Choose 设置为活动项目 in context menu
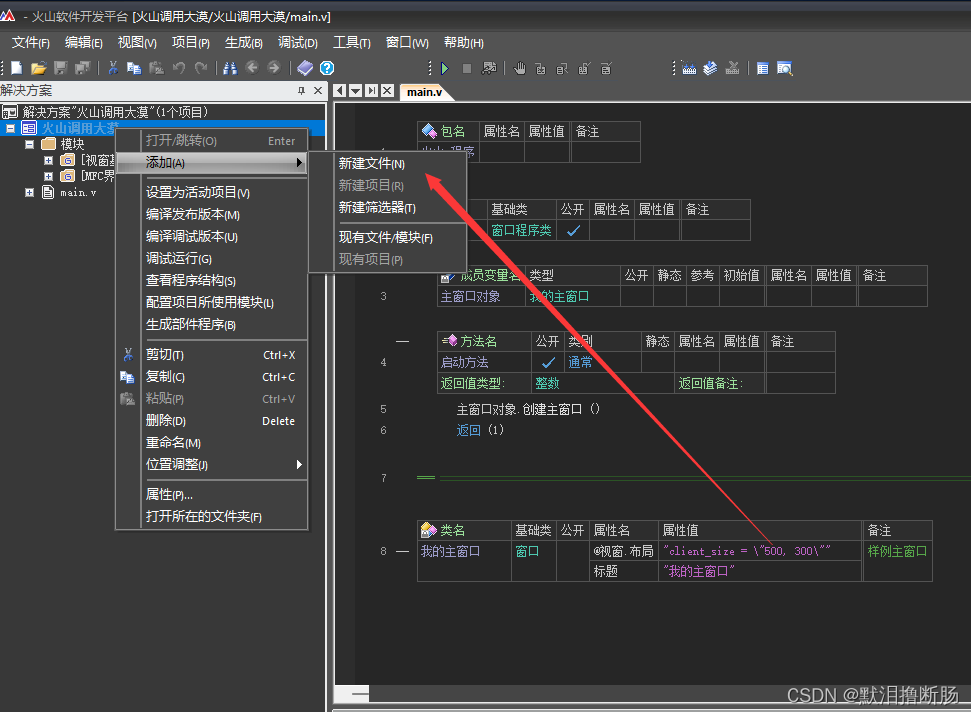 coord(197,192)
